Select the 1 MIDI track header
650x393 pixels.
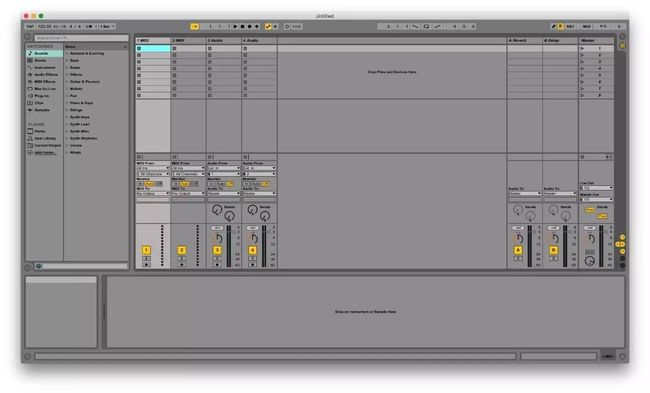tap(153, 41)
